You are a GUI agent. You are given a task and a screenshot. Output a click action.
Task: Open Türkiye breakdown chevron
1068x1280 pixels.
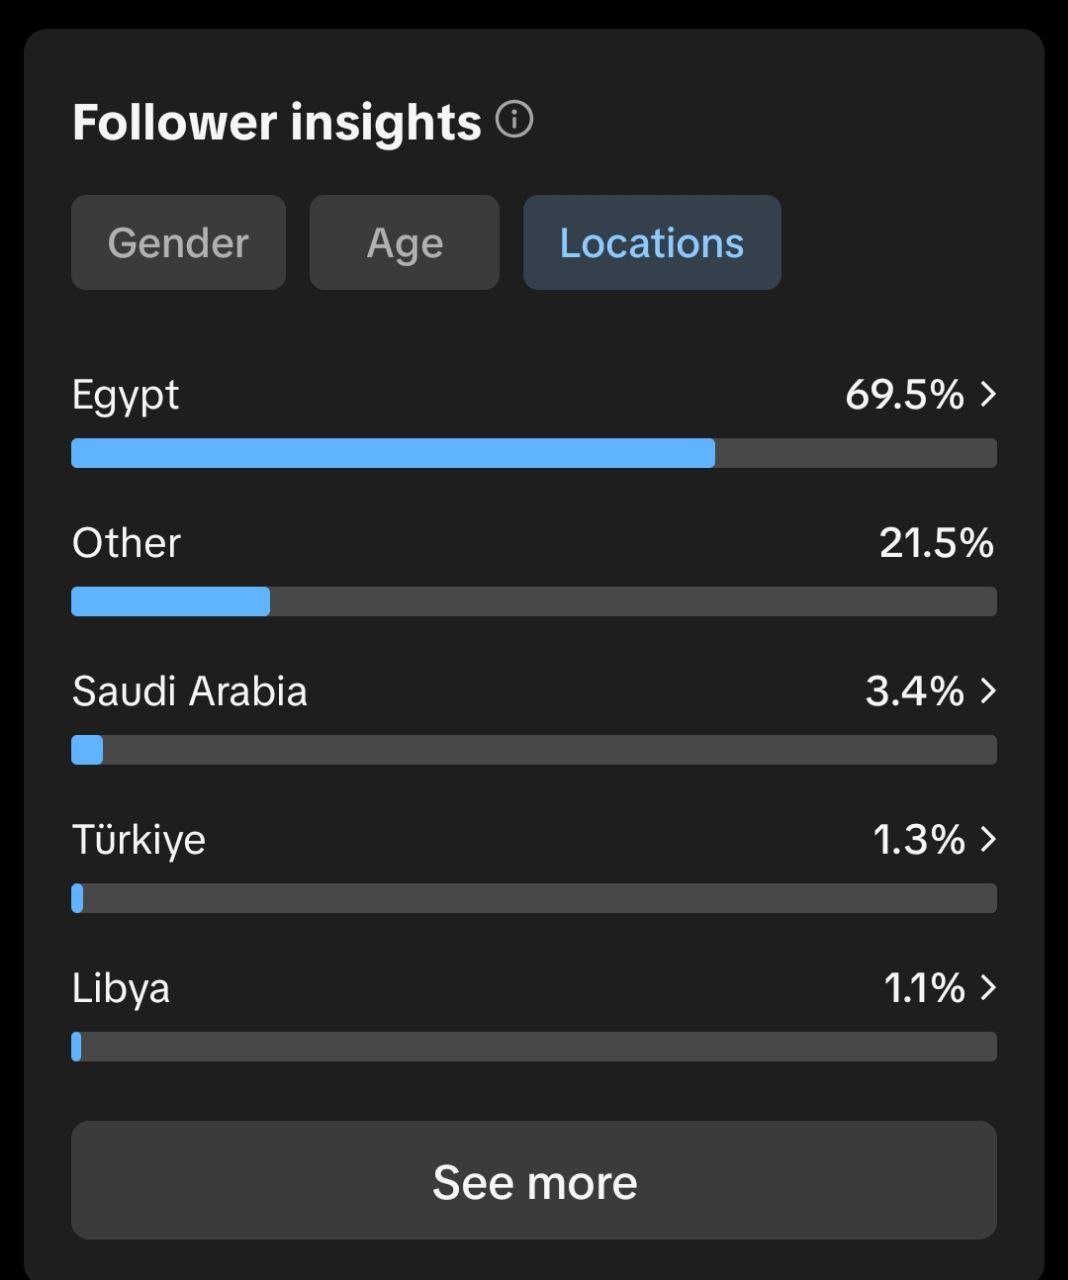pyautogui.click(x=988, y=839)
